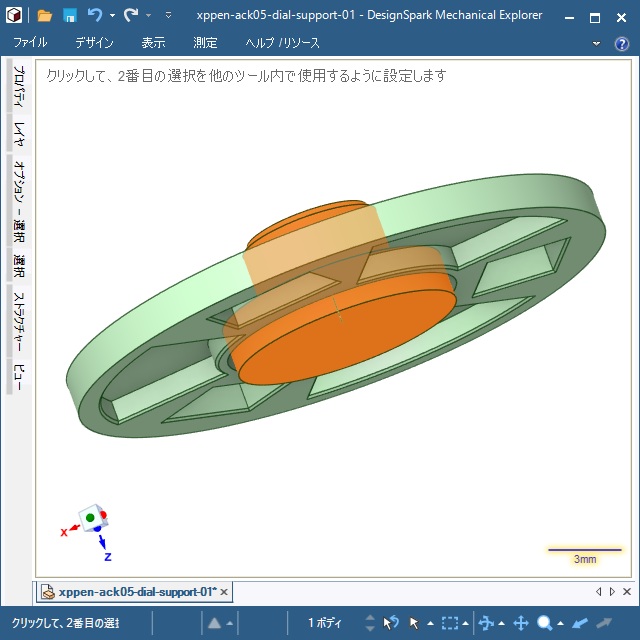
Task: Open the Quick Access Toolbar customize dropdown
Action: tap(168, 16)
